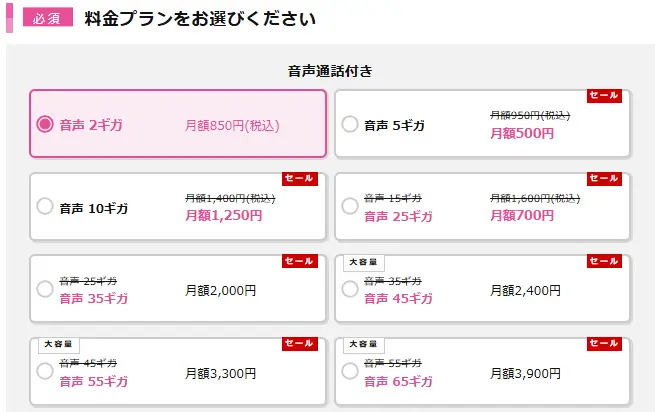Select the 音声 45ギガ 月額2,400円 radio button
The height and width of the screenshot is (412, 661).
349,290
